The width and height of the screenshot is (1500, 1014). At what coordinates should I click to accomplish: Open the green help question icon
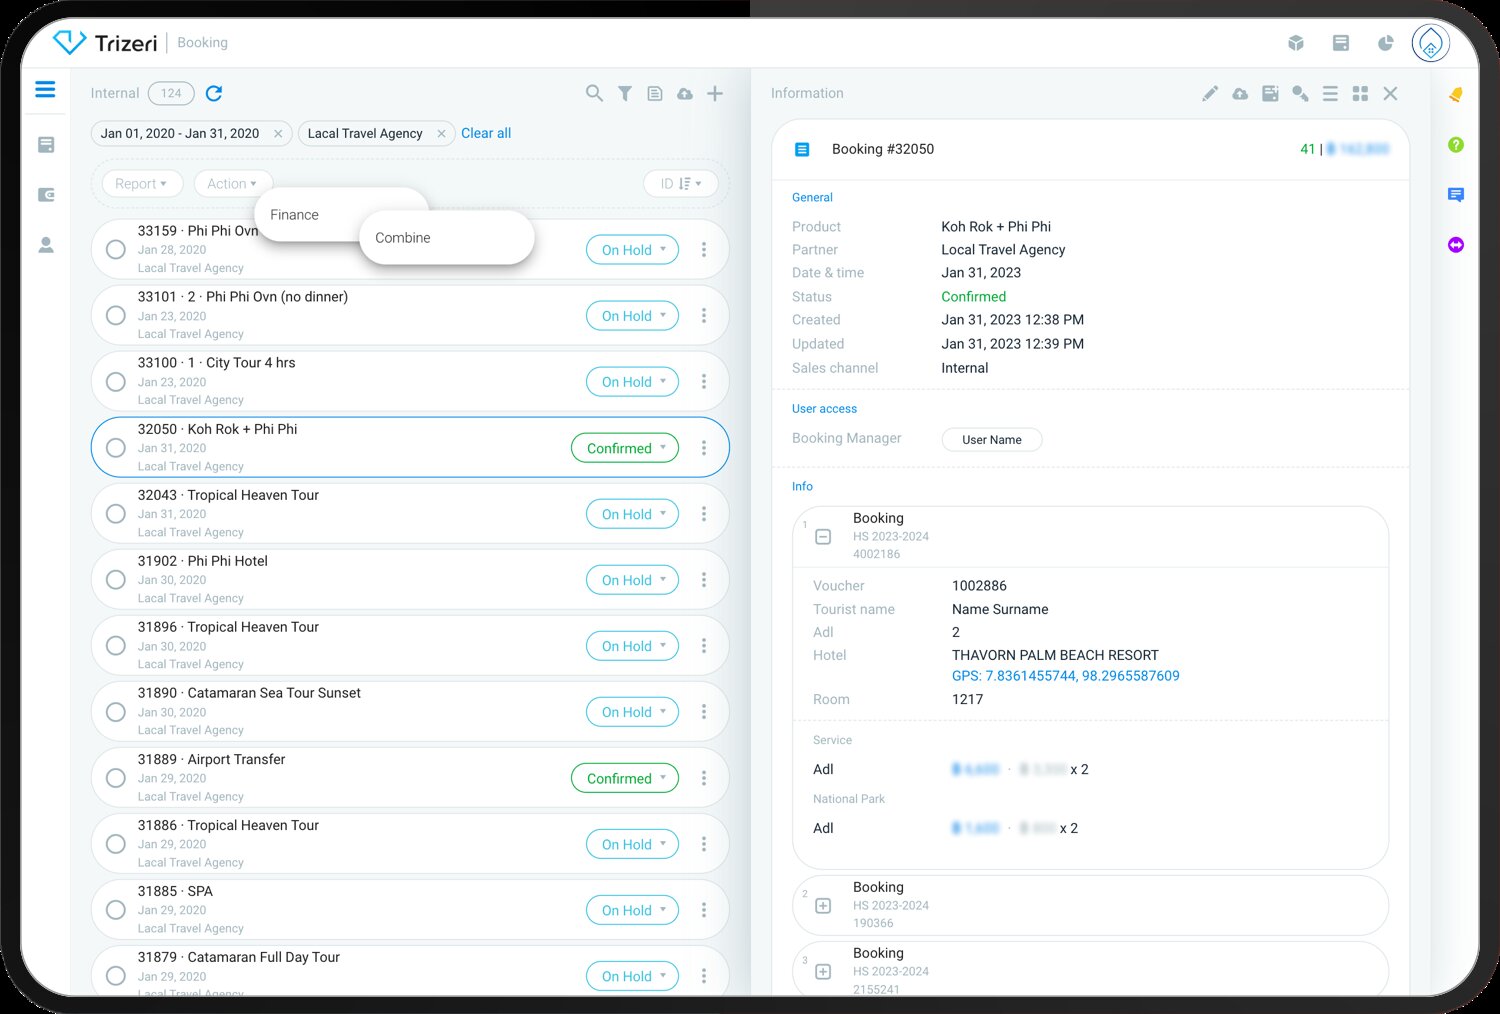1456,145
